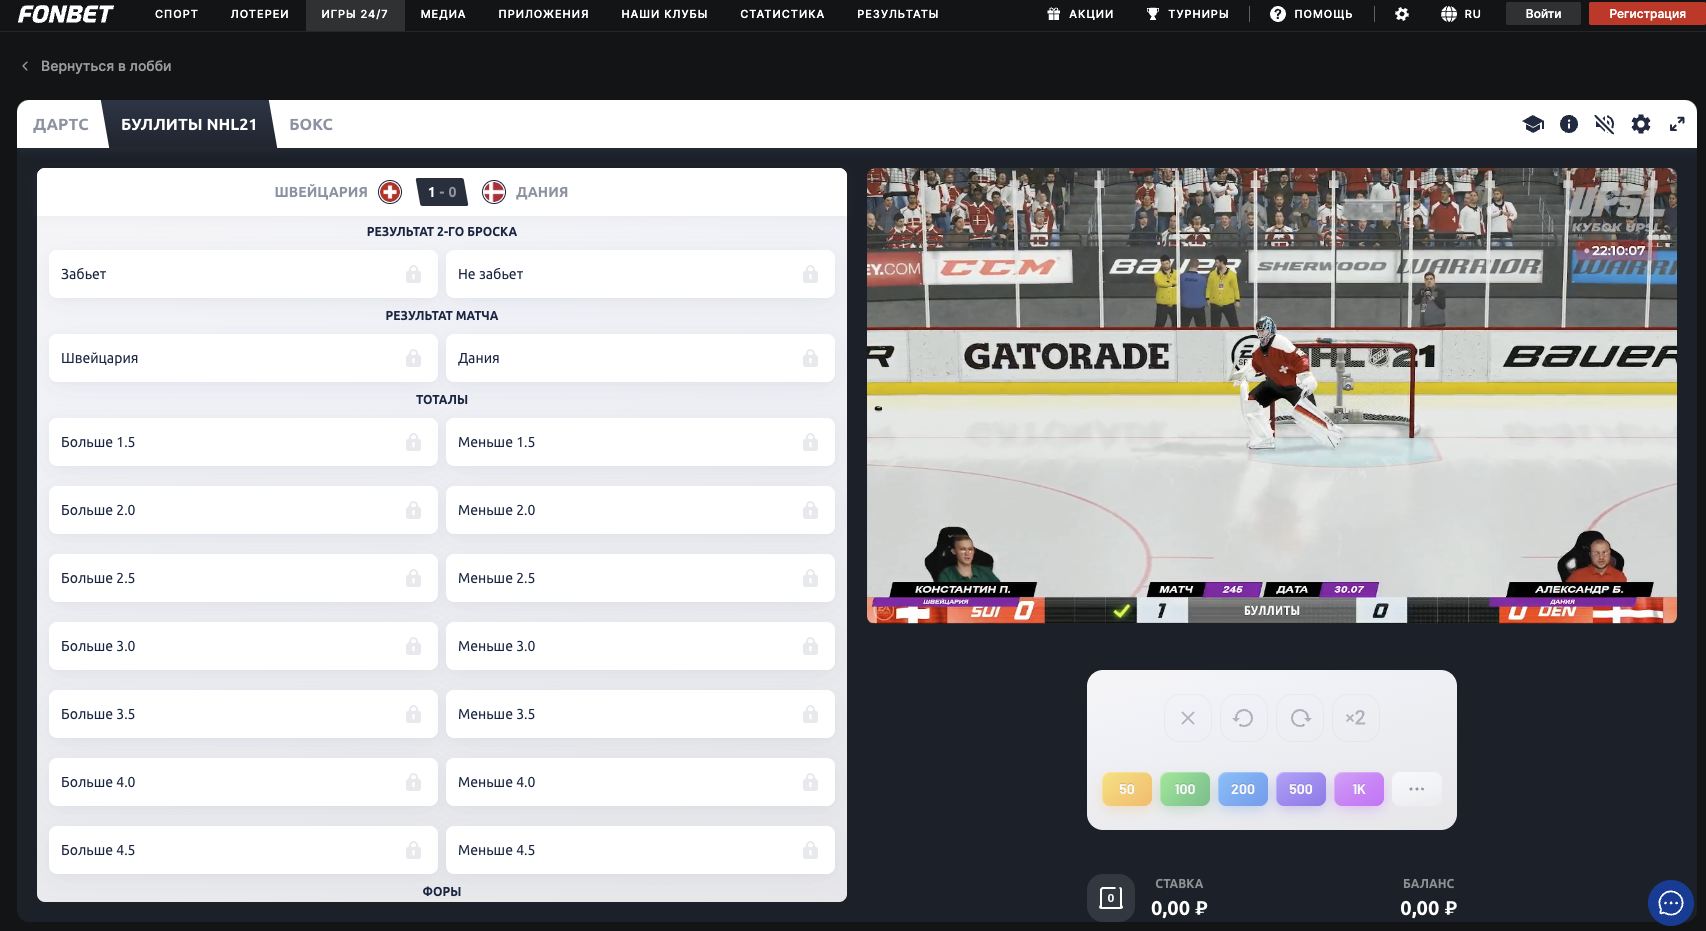This screenshot has height=931, width=1706.
Task: Click the 1 - 0 score badge
Action: (x=442, y=192)
